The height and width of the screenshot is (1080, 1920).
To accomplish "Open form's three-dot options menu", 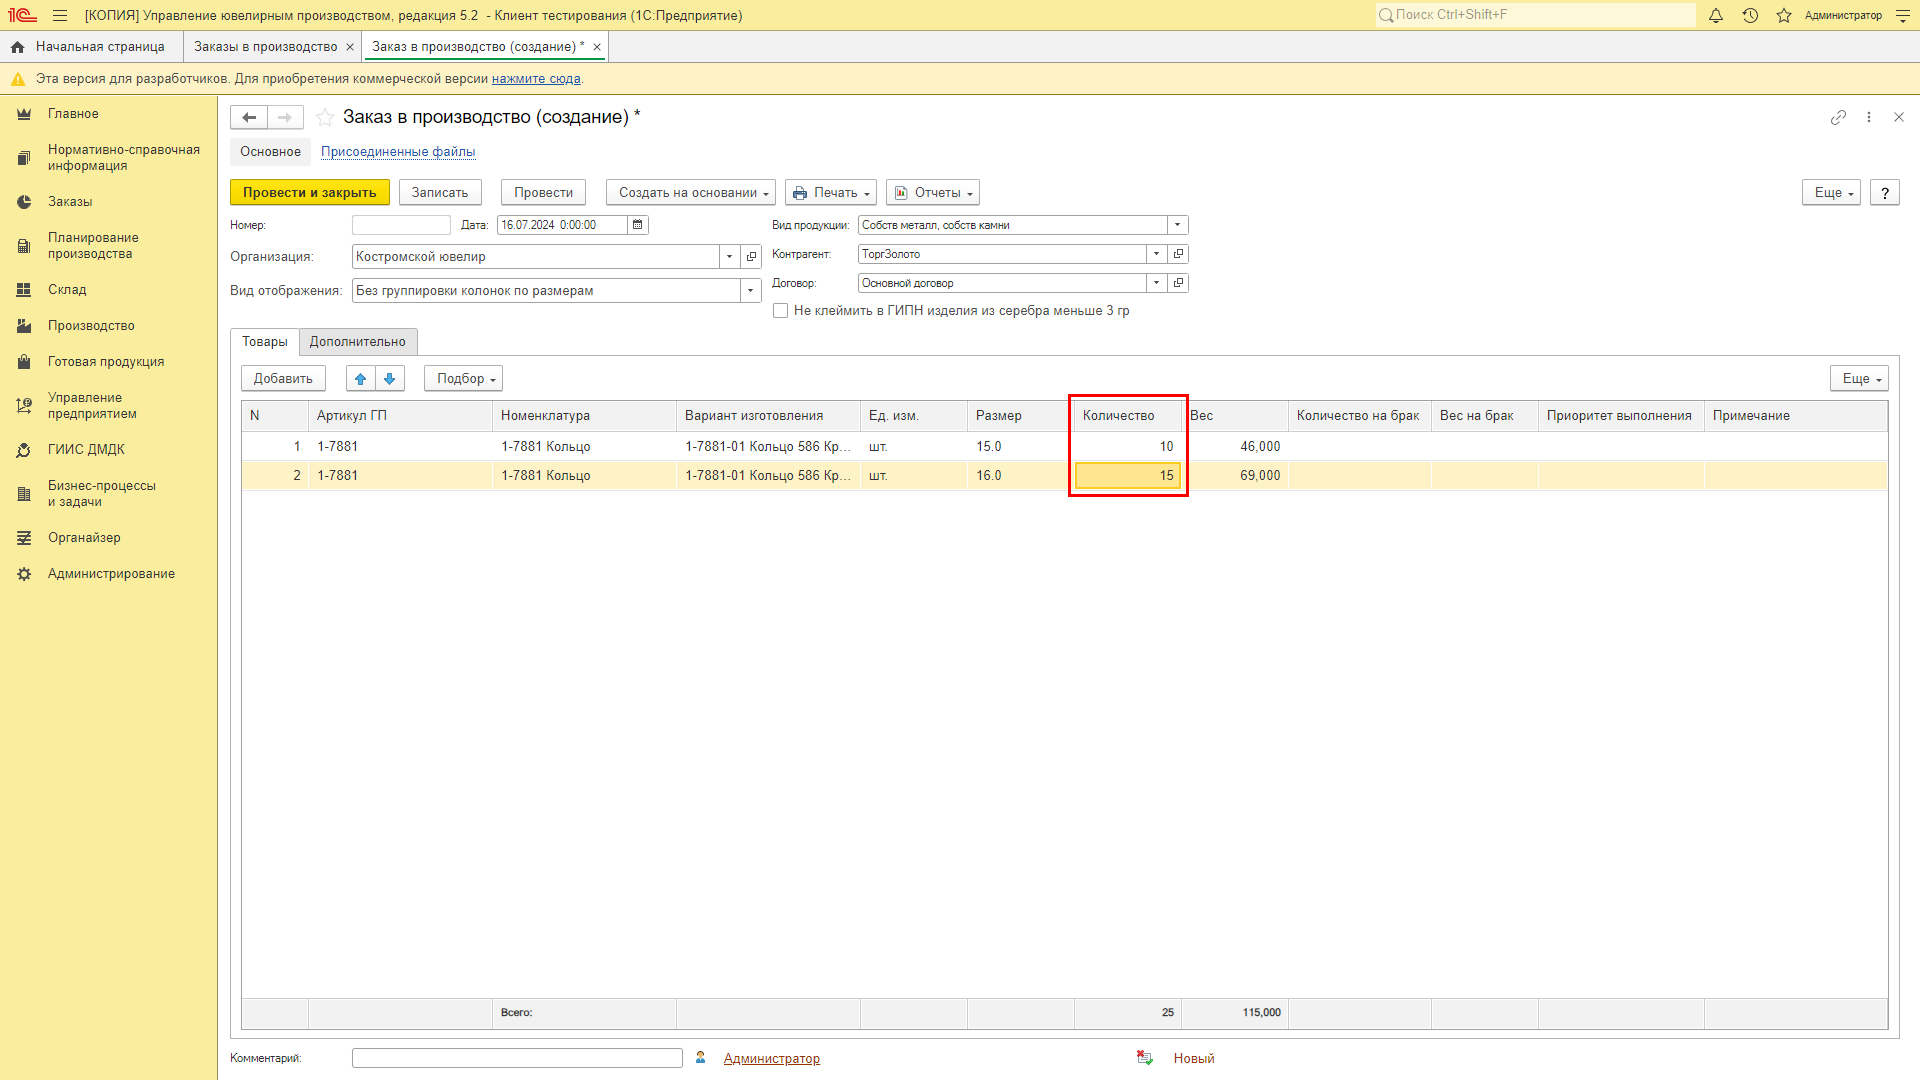I will click(x=1869, y=117).
